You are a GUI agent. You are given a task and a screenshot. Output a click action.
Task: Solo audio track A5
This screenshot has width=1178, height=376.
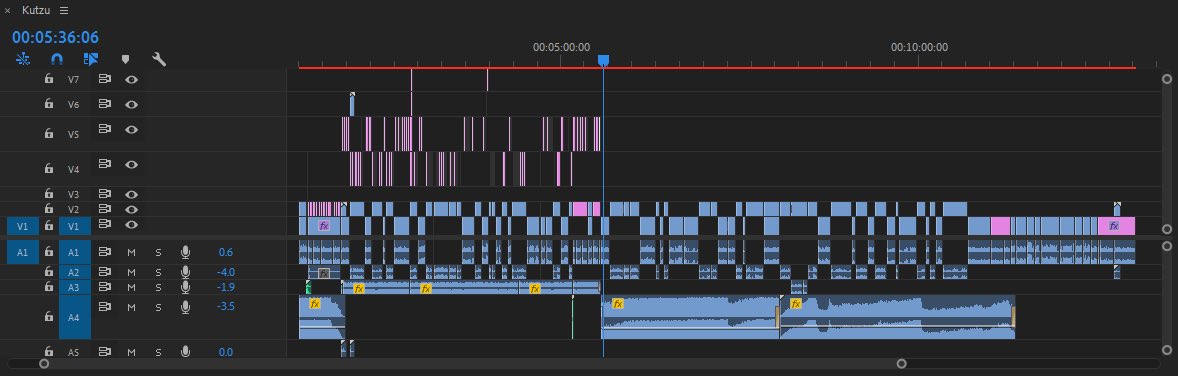[x=159, y=352]
